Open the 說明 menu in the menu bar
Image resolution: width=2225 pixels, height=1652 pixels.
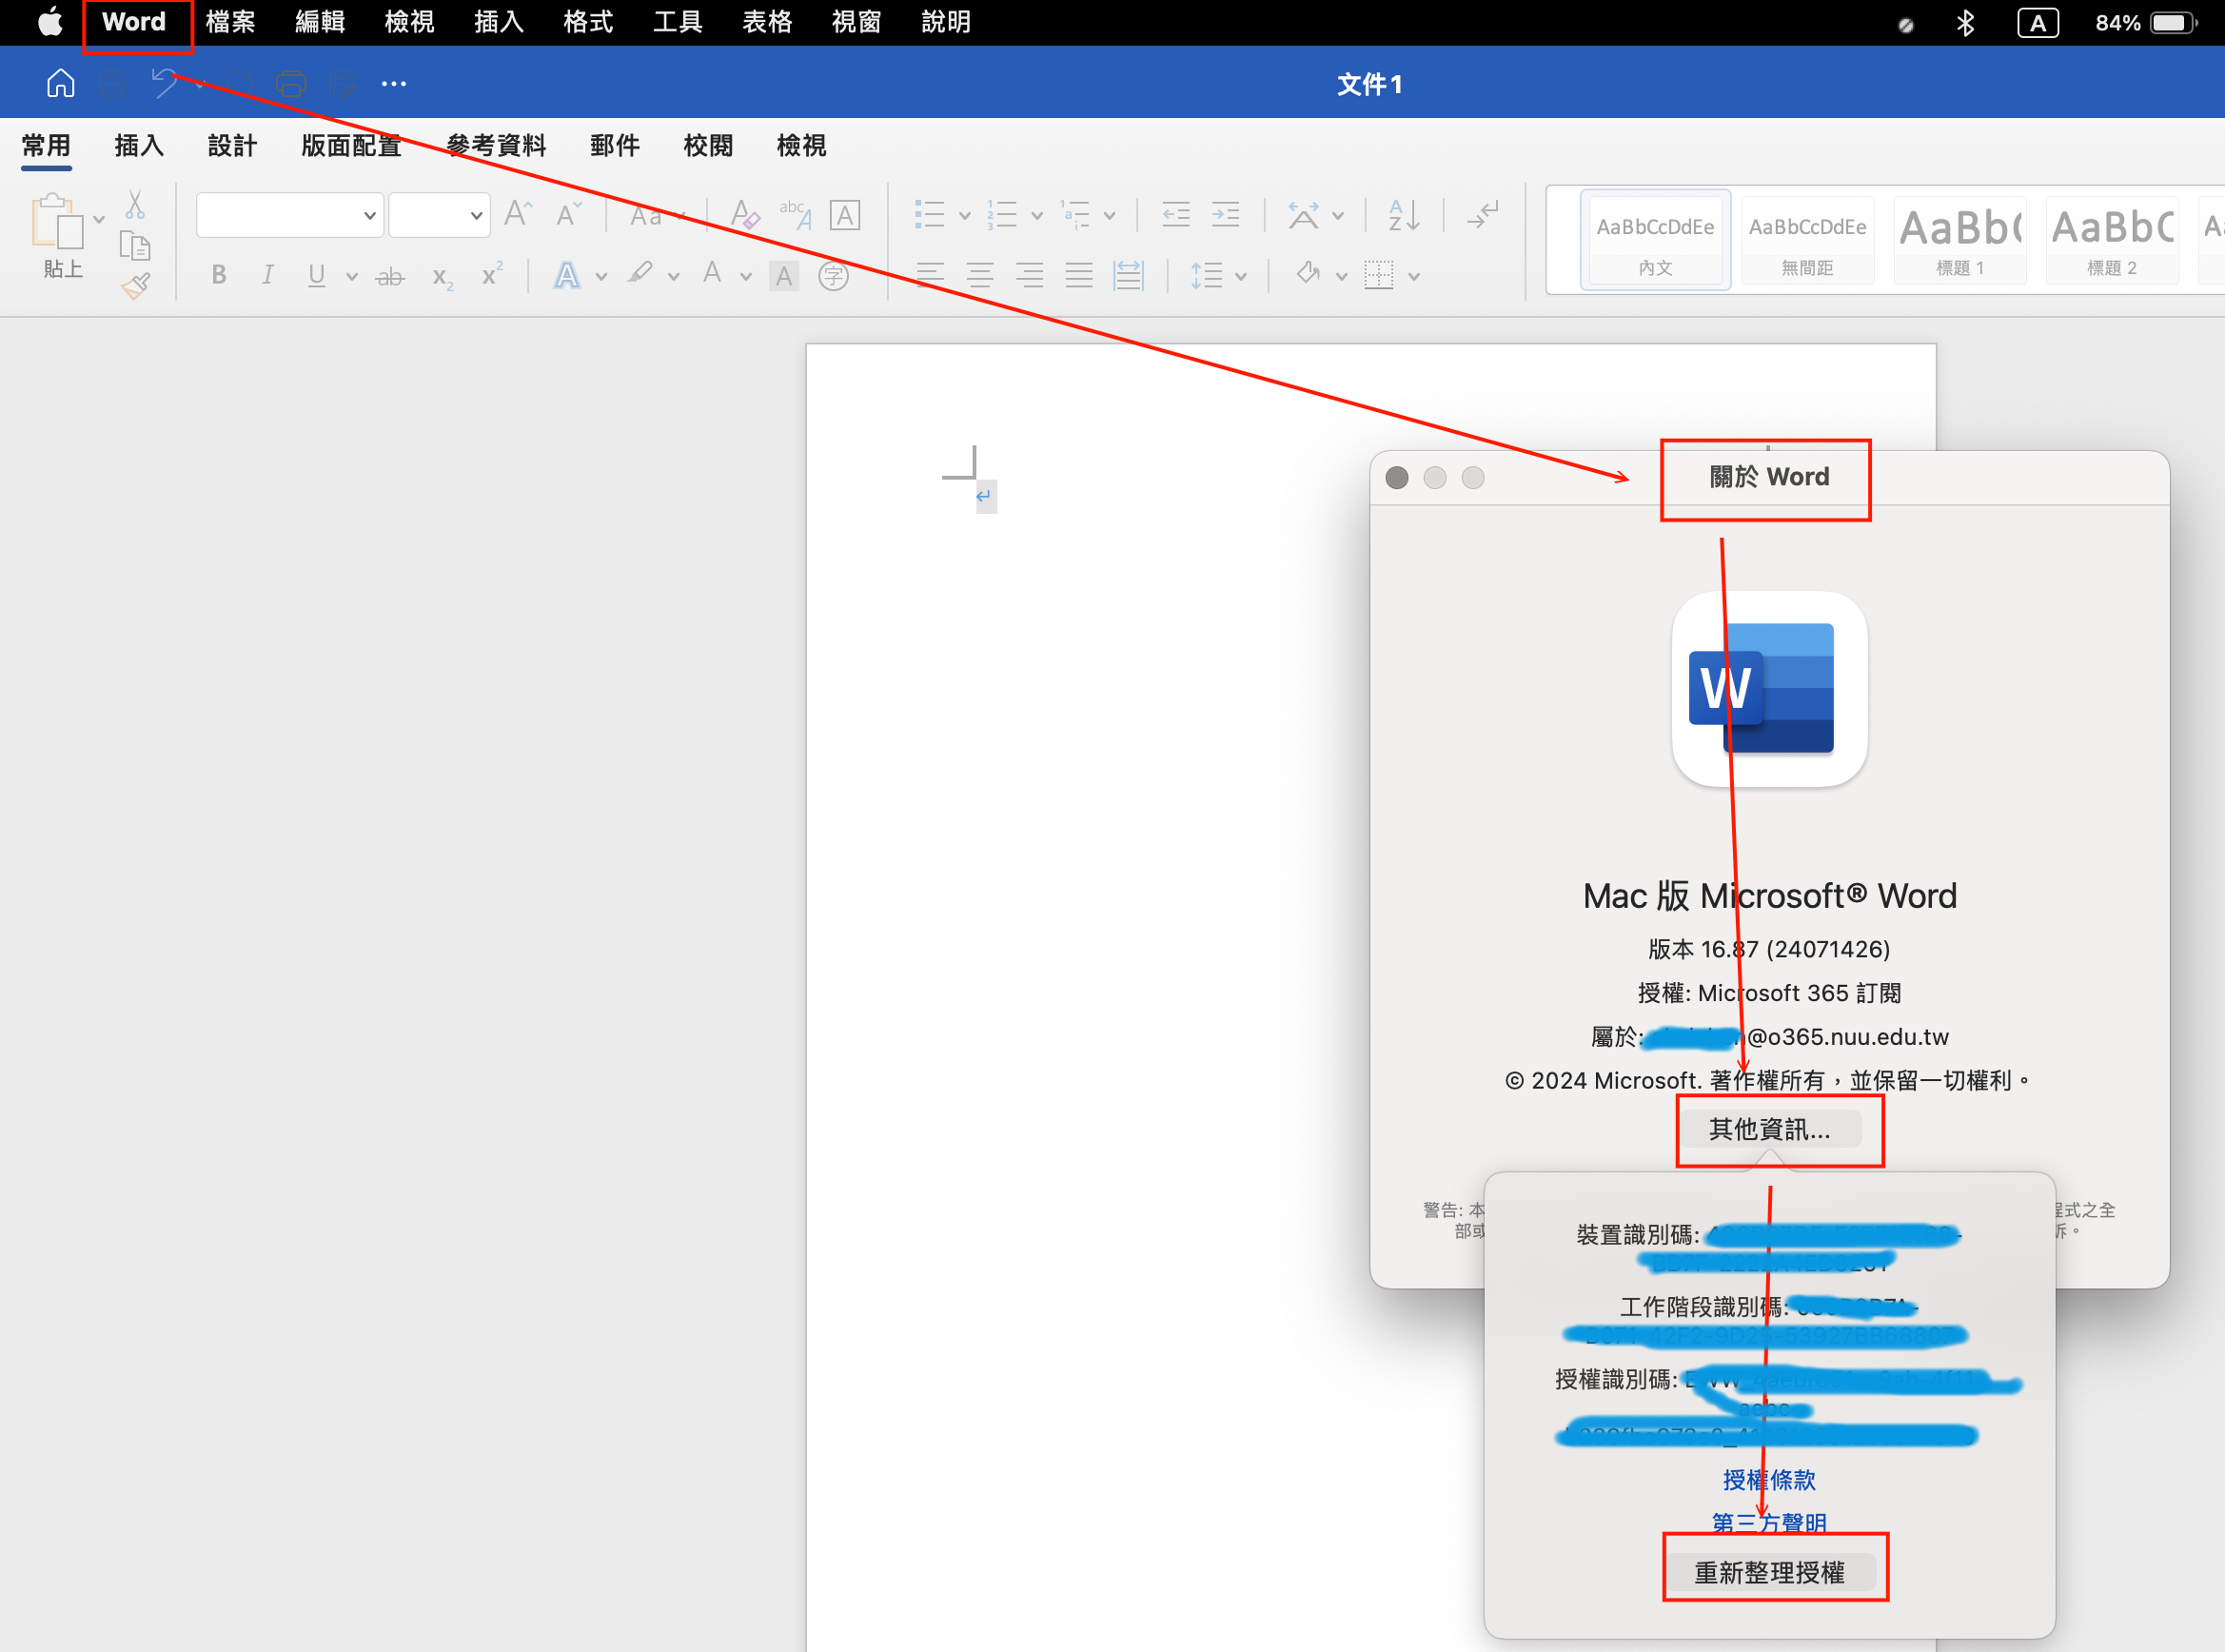pos(946,22)
